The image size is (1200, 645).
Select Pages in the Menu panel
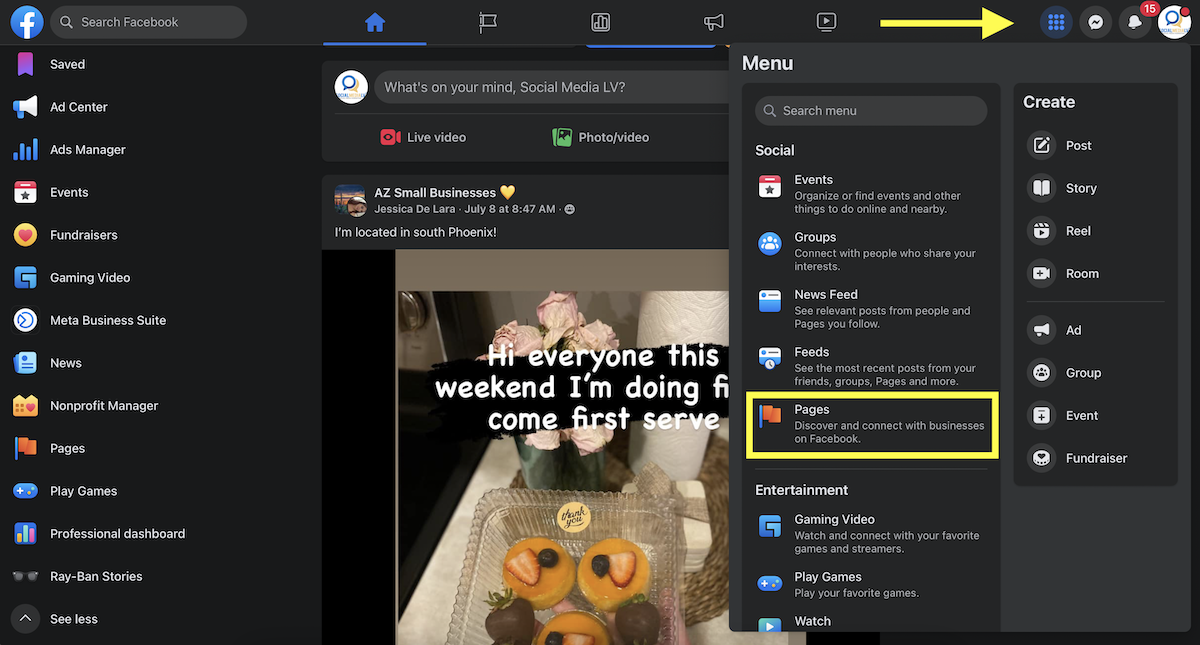871,425
